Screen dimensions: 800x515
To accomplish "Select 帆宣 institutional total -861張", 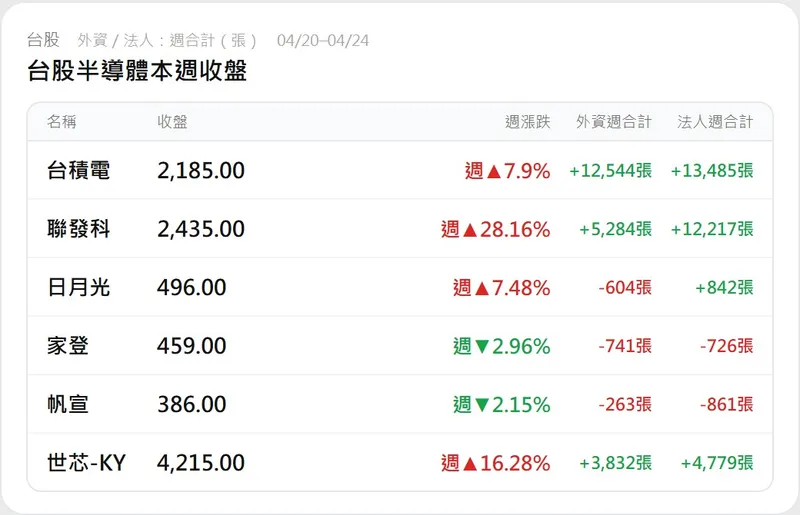I will pos(727,405).
